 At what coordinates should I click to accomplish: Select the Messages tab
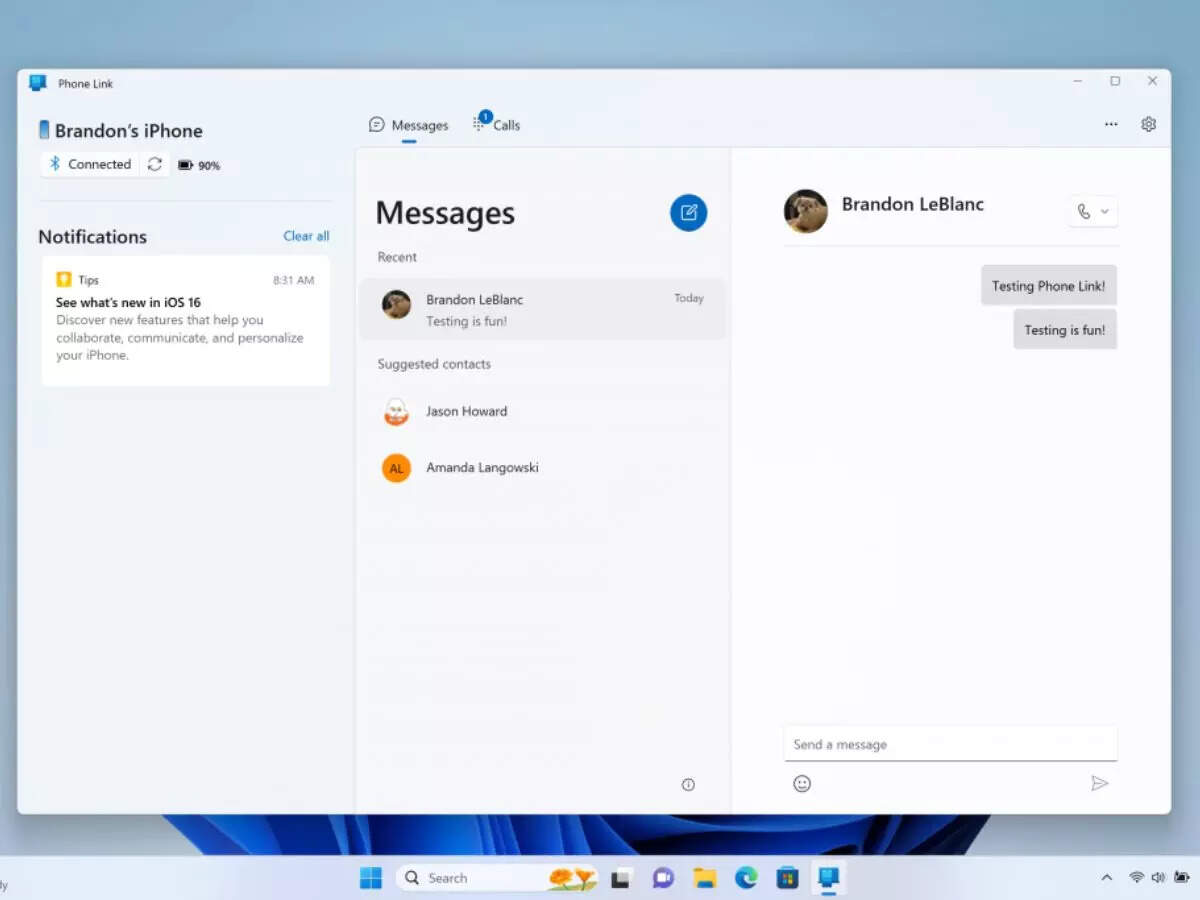408,124
